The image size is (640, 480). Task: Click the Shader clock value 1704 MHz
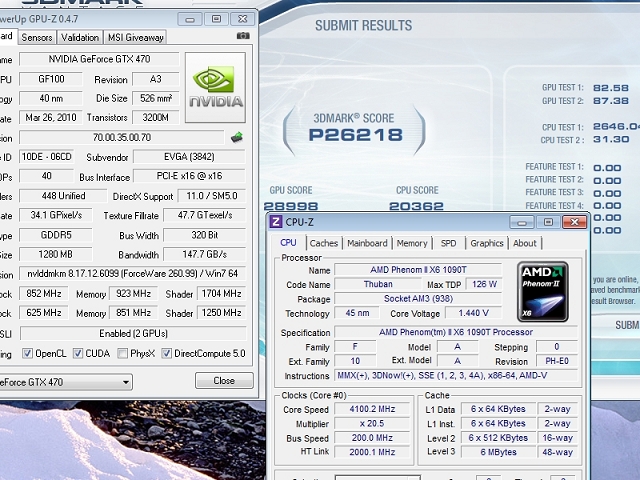pyautogui.click(x=221, y=293)
